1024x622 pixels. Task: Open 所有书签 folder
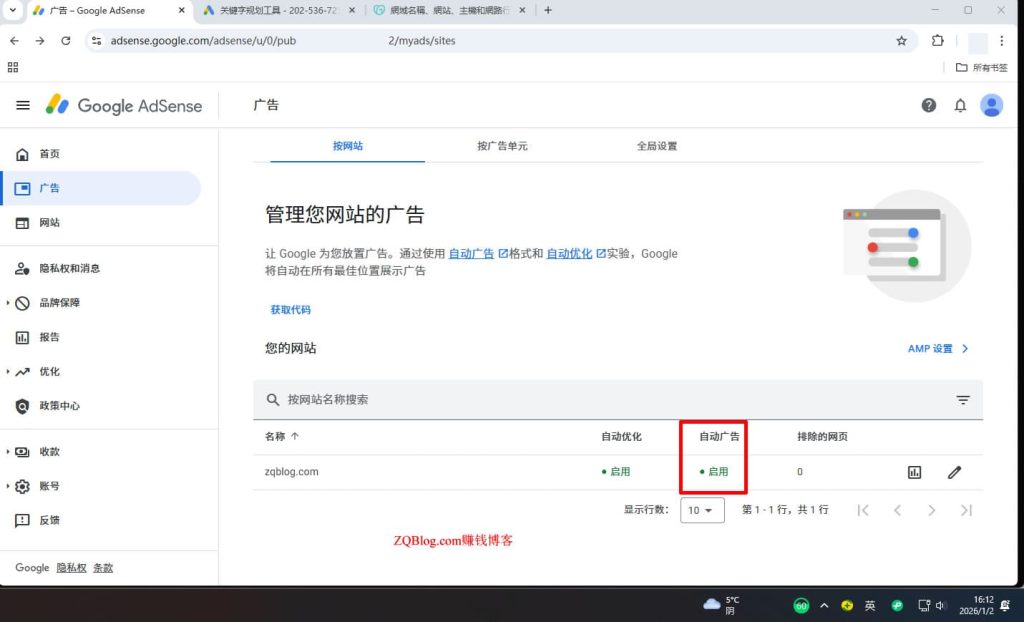[982, 67]
